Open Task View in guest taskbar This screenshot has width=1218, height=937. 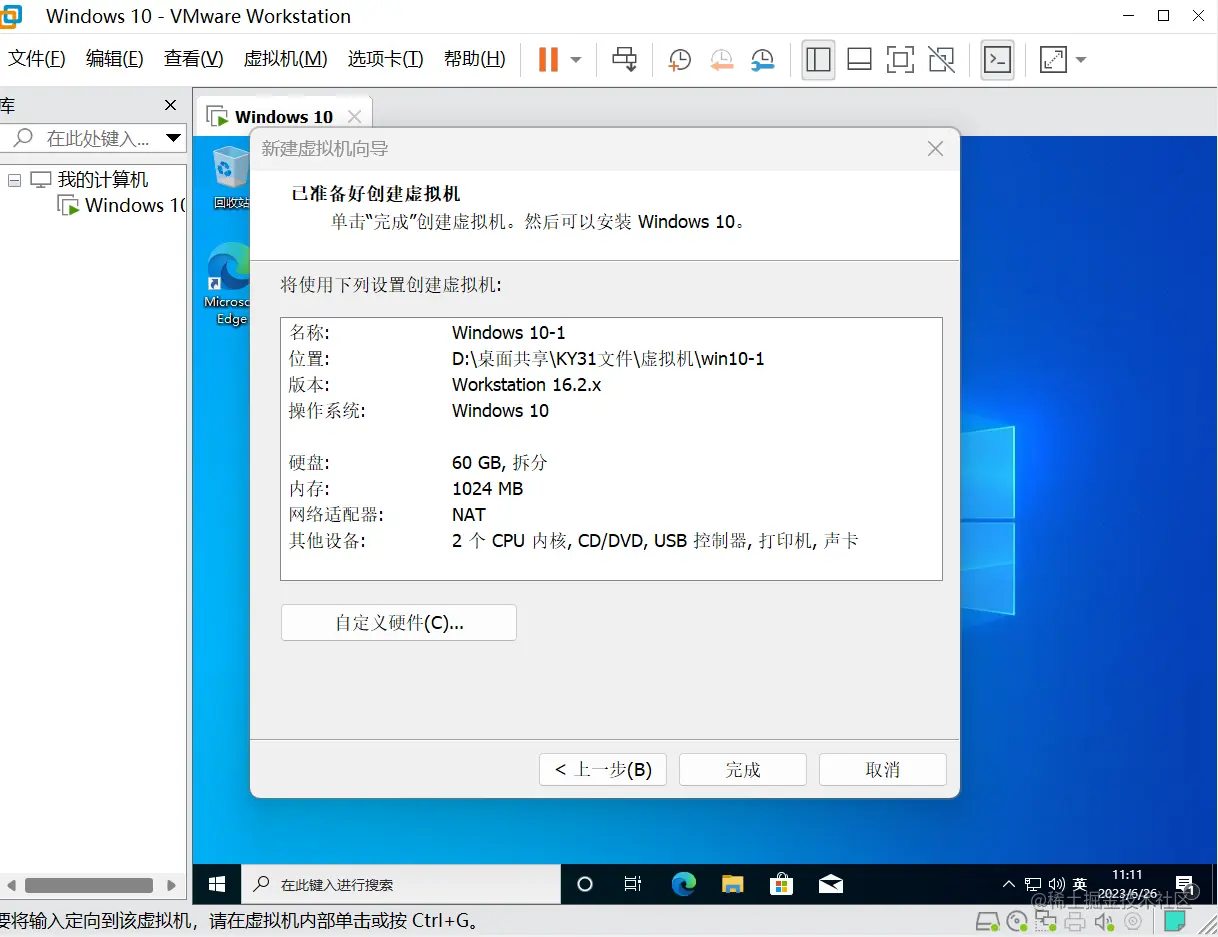633,884
